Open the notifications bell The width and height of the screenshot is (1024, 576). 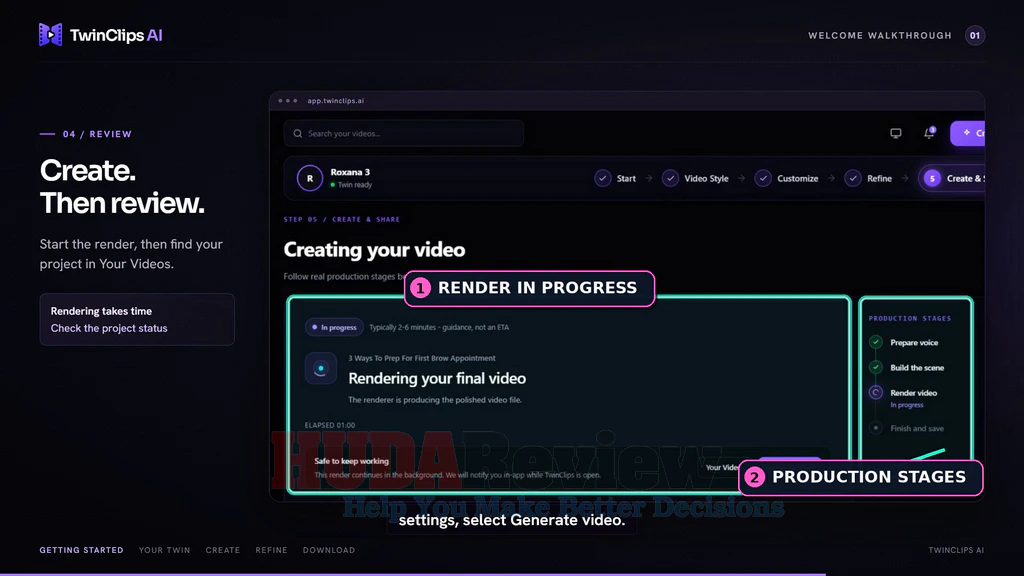coord(929,133)
